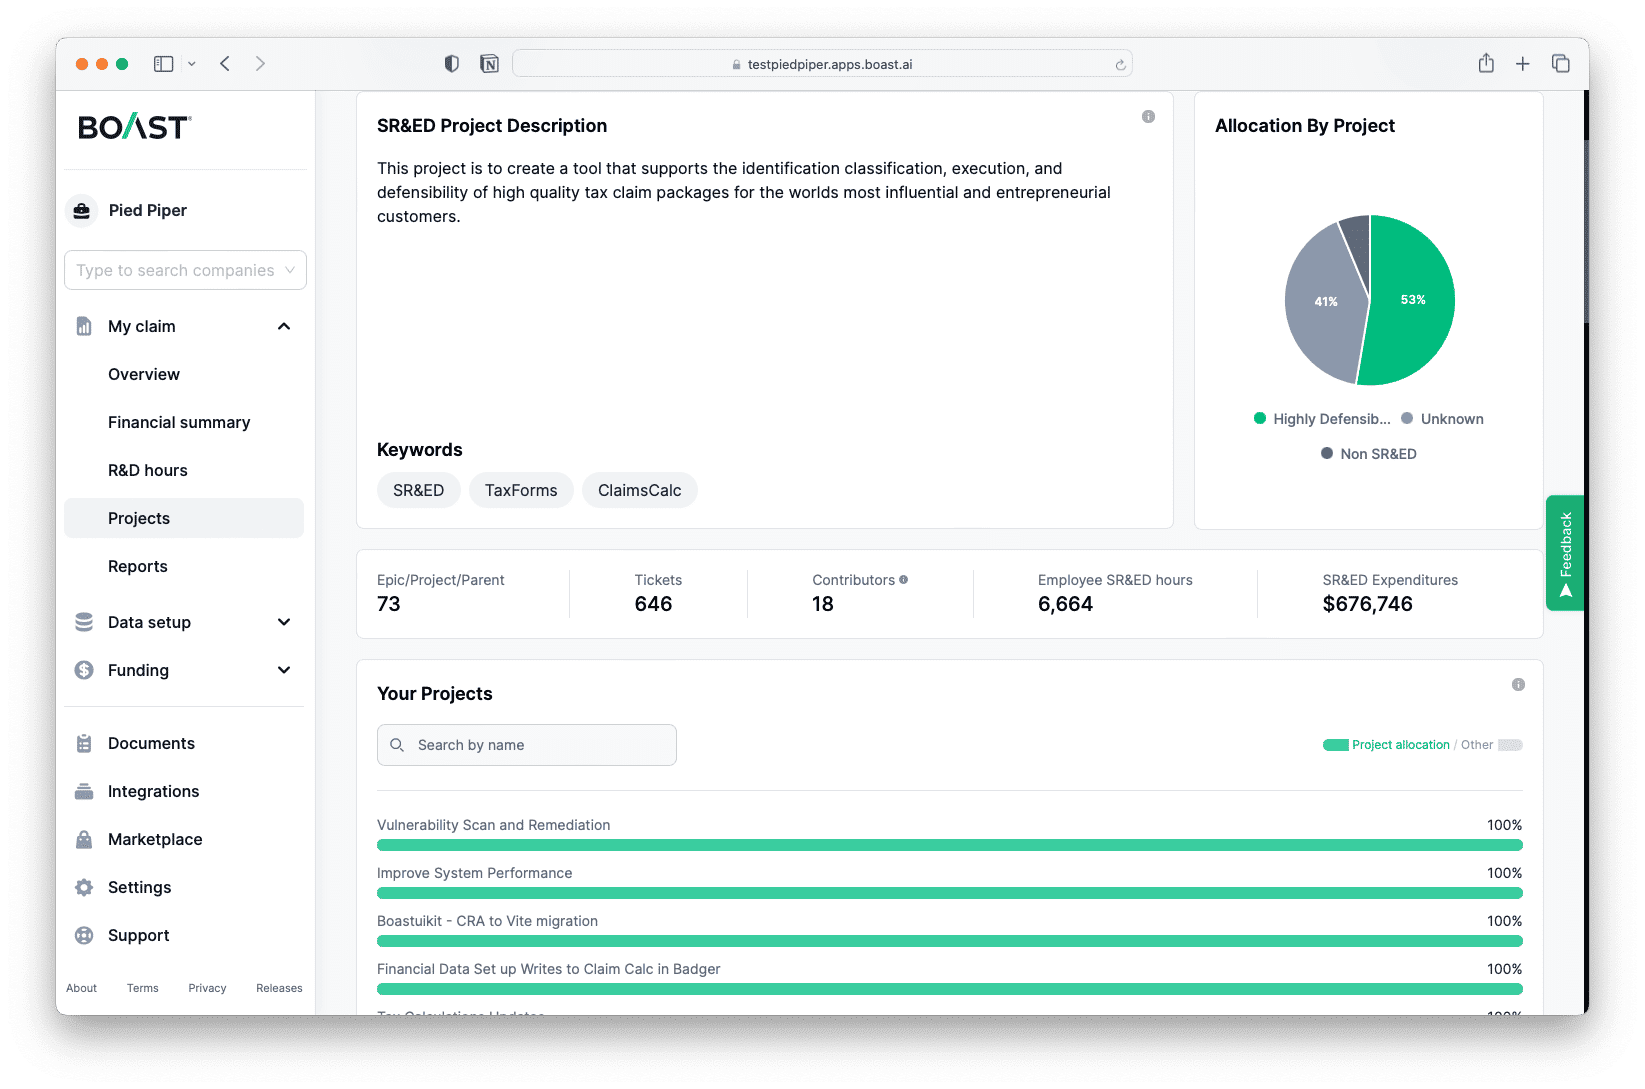Click the Integrations icon in sidebar
The width and height of the screenshot is (1645, 1089).
pyautogui.click(x=84, y=791)
